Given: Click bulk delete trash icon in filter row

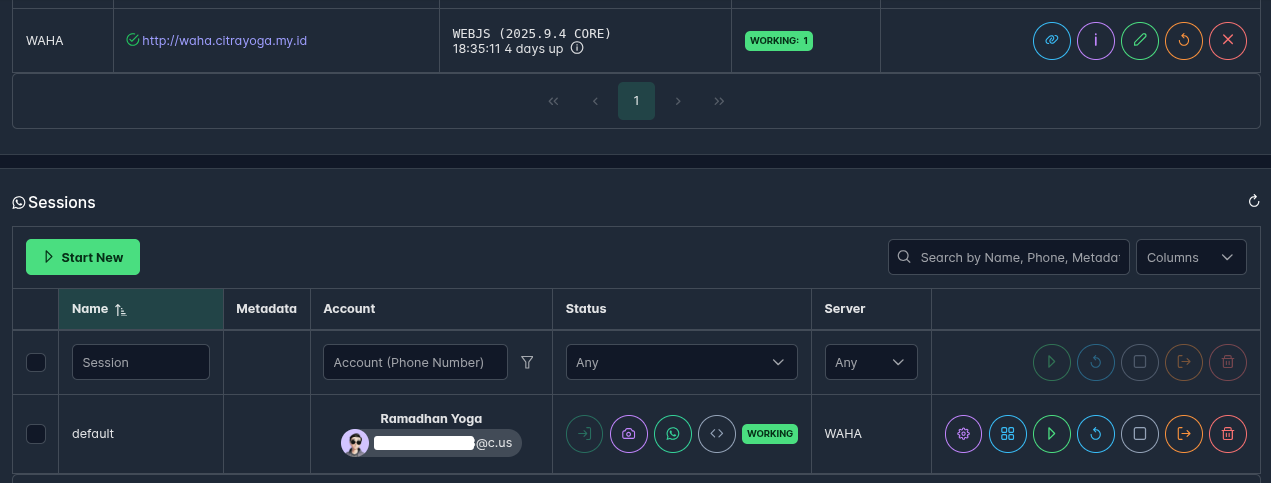Looking at the screenshot, I should (x=1228, y=362).
